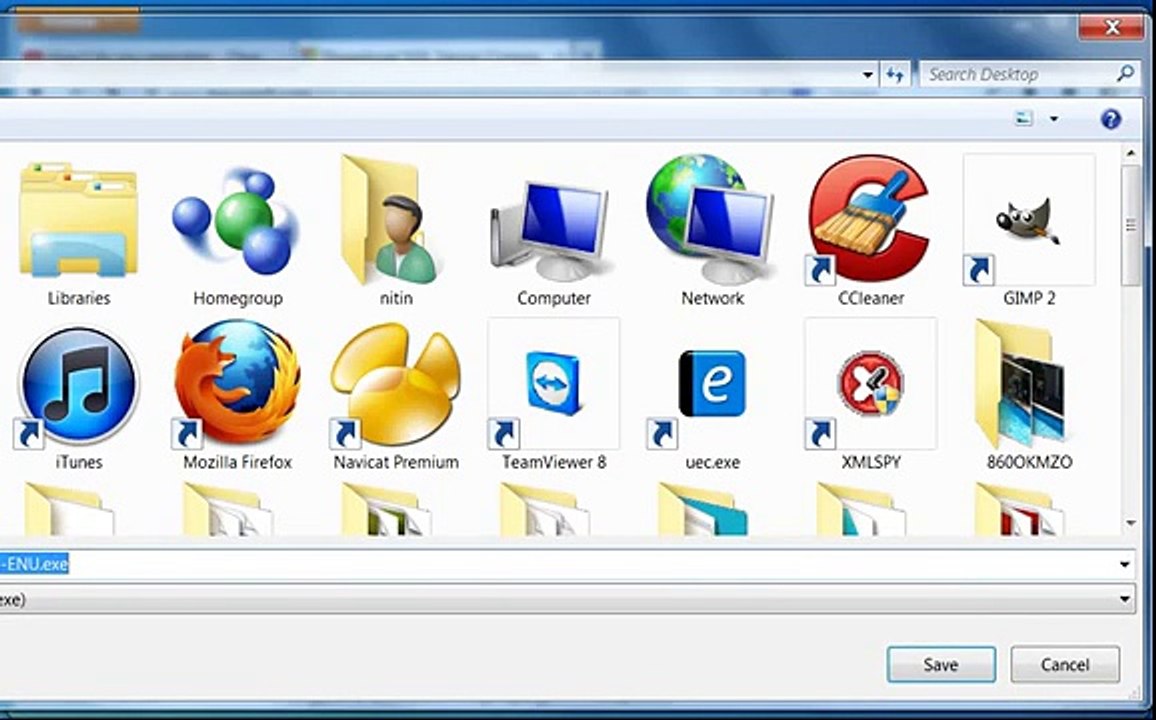
Task: Select the iTunes shortcut icon
Action: [x=78, y=385]
